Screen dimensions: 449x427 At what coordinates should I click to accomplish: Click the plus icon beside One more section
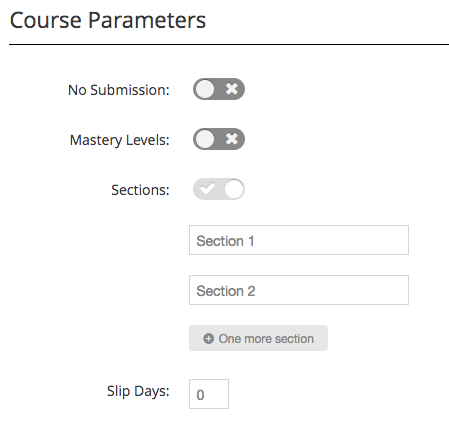pos(208,339)
